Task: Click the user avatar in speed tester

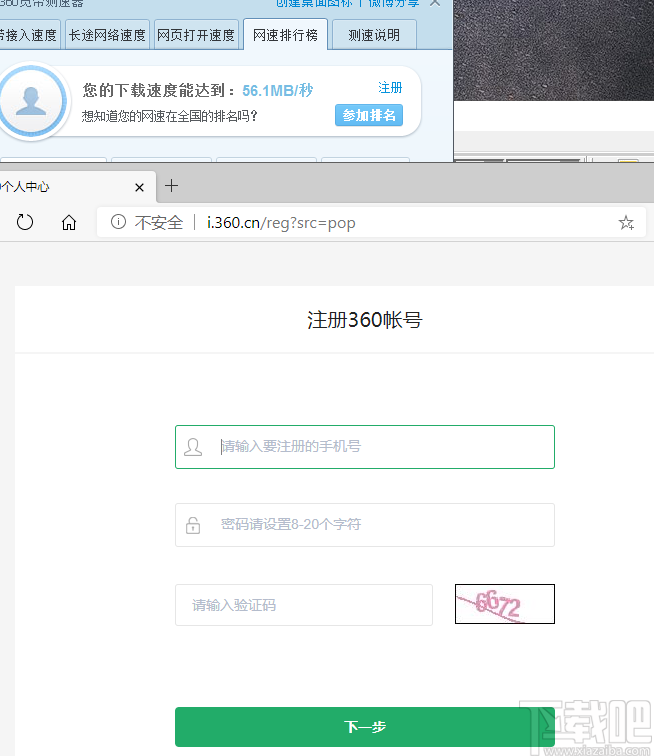Action: pyautogui.click(x=32, y=101)
